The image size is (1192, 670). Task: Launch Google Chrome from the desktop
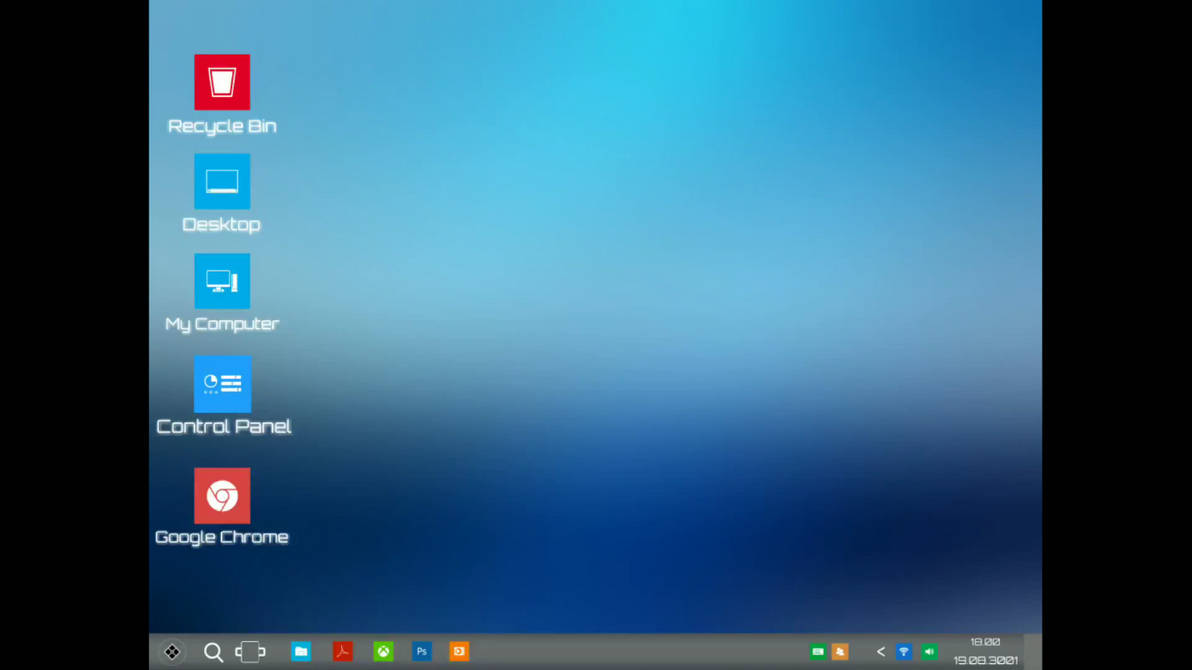coord(222,496)
